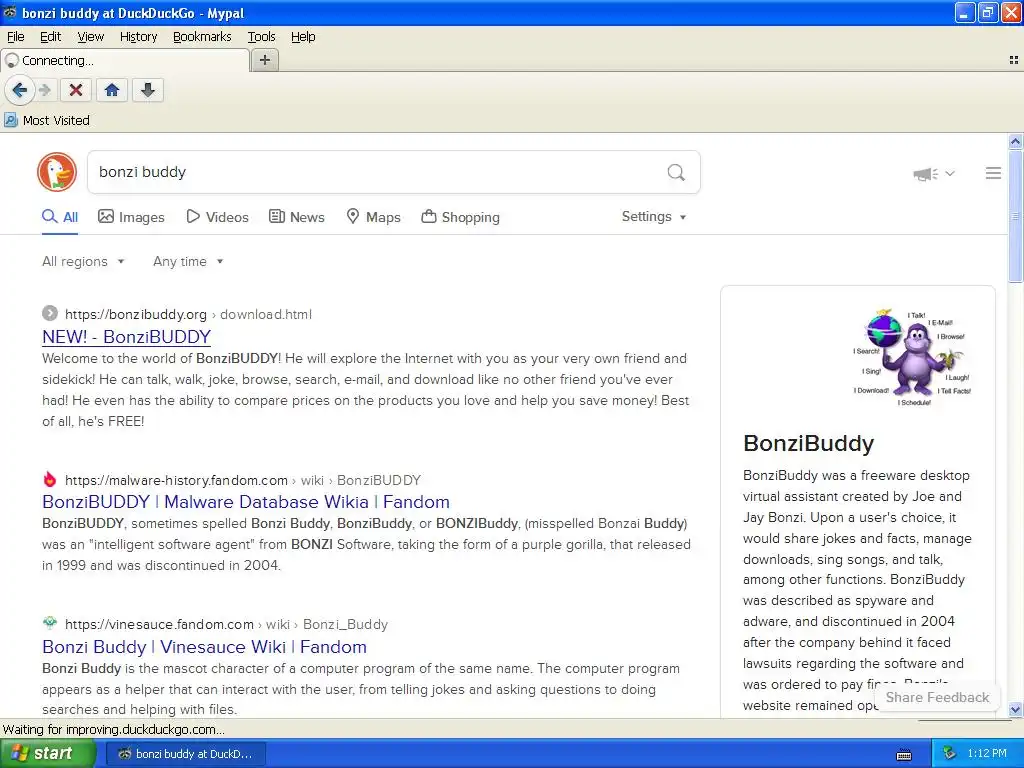Image resolution: width=1024 pixels, height=768 pixels.
Task: Click malware-history fandom flame favicon
Action: coord(50,479)
